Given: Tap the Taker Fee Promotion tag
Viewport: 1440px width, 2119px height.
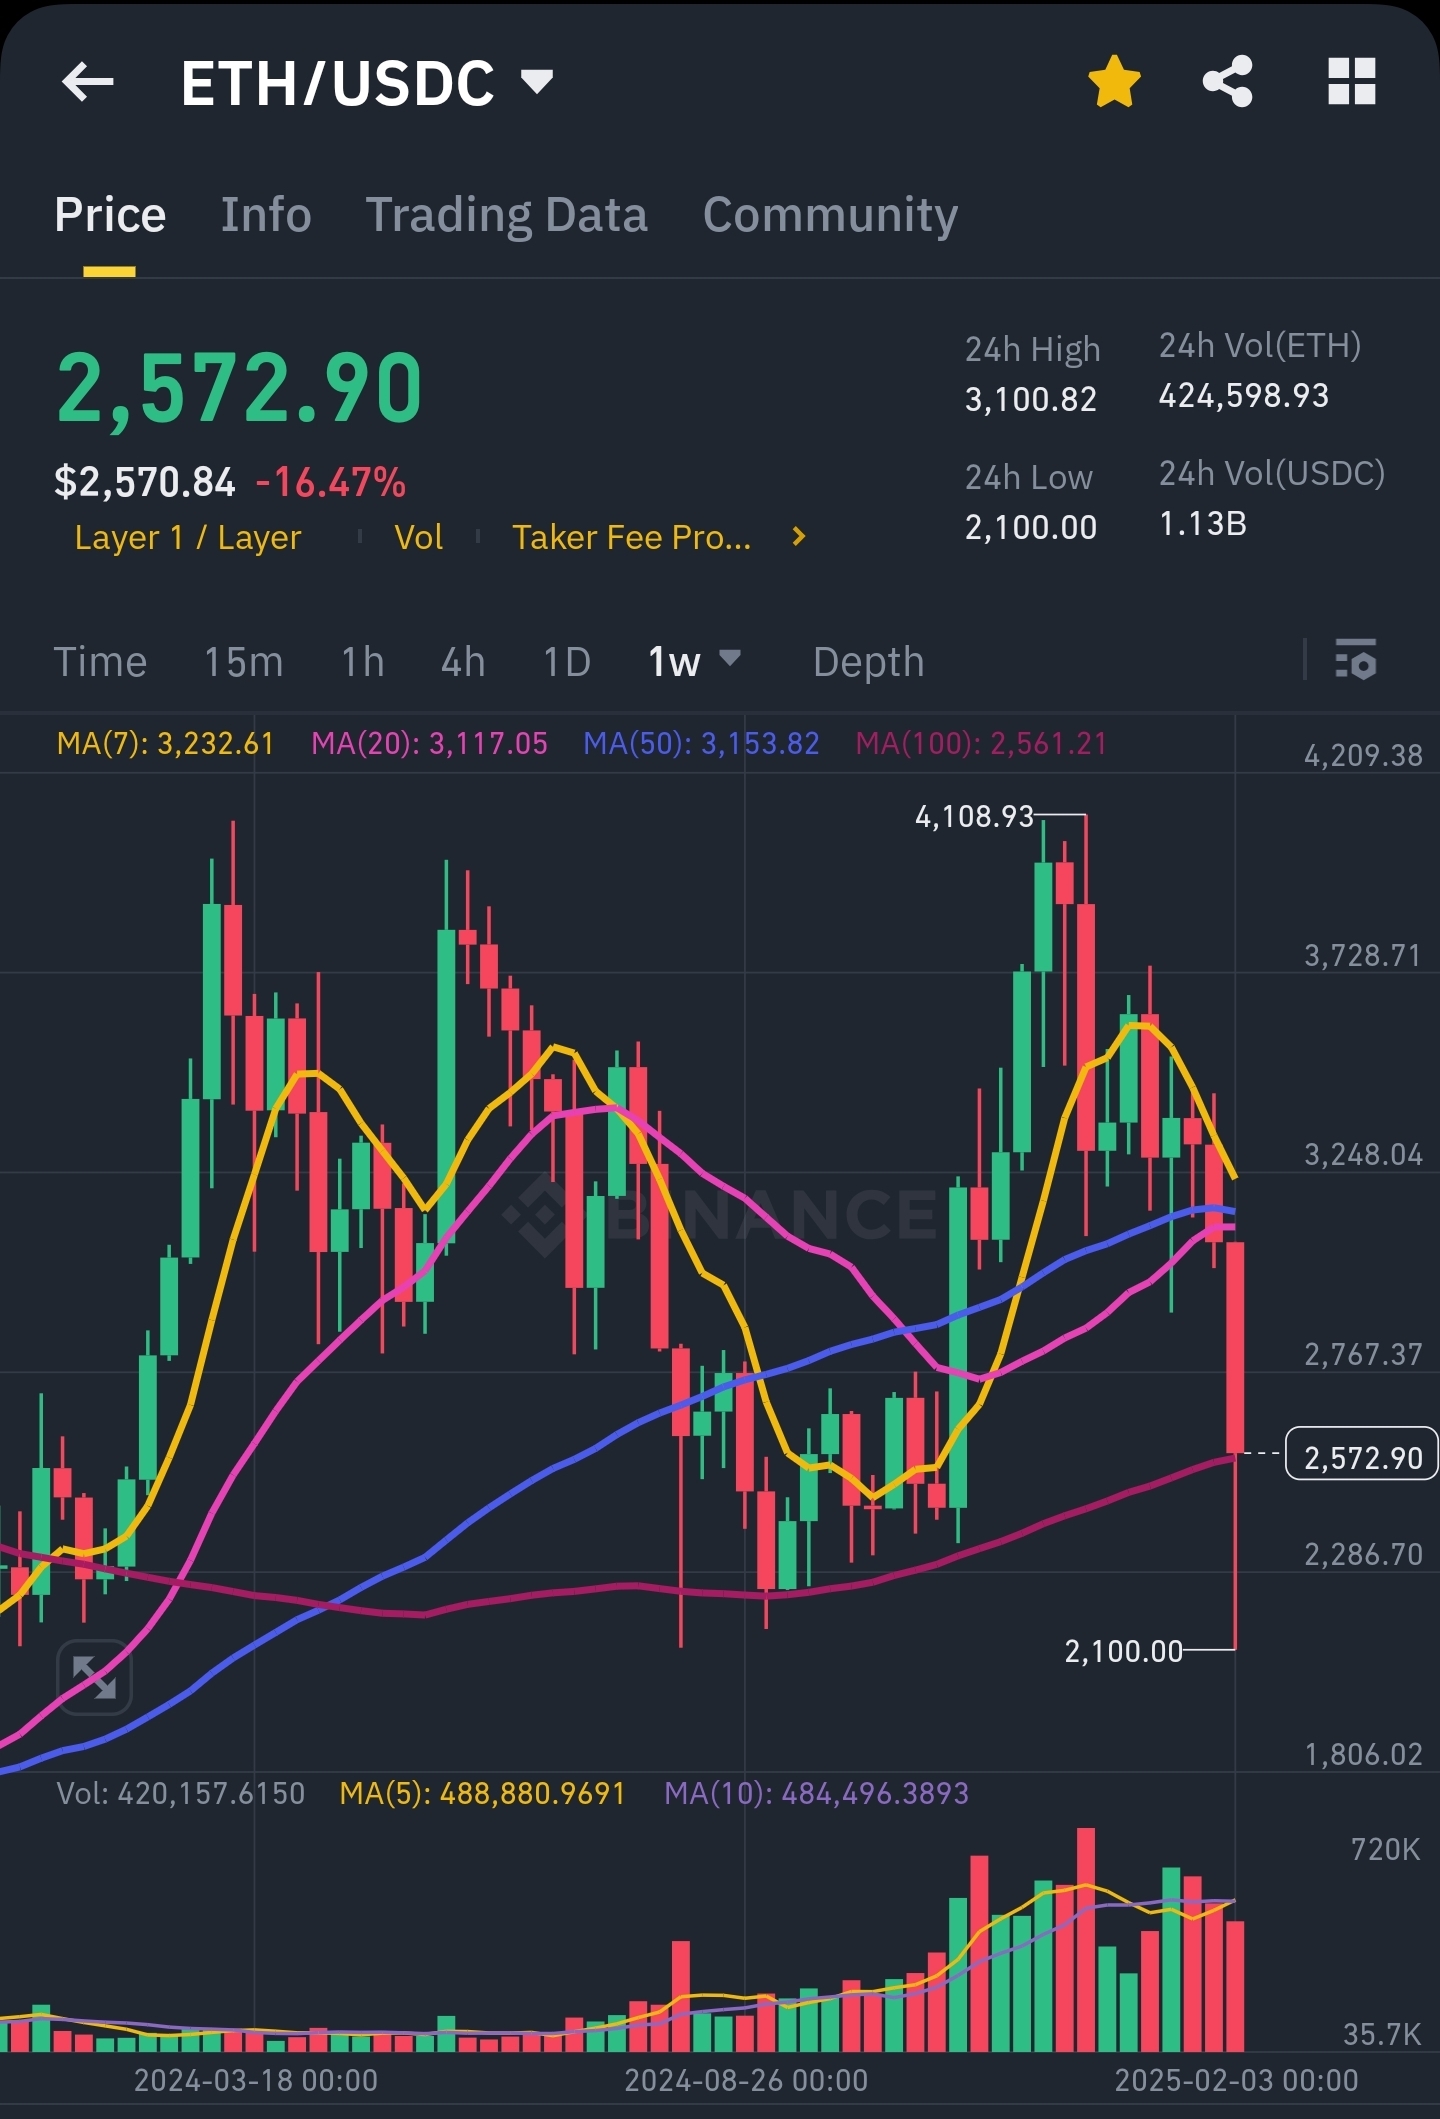Looking at the screenshot, I should (x=631, y=538).
